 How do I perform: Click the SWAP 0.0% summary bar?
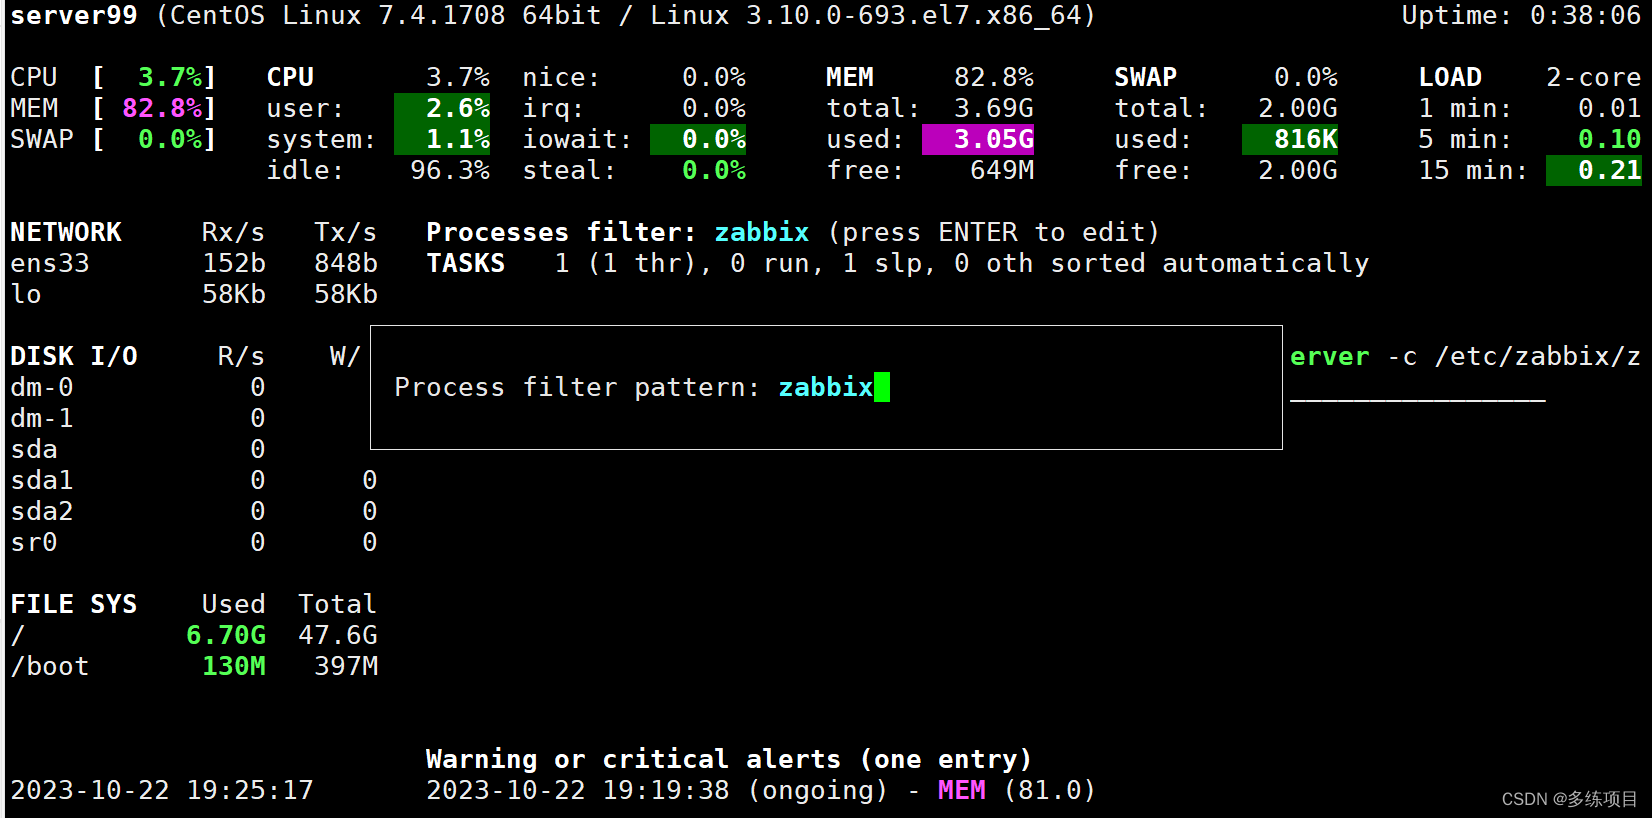click(x=113, y=139)
